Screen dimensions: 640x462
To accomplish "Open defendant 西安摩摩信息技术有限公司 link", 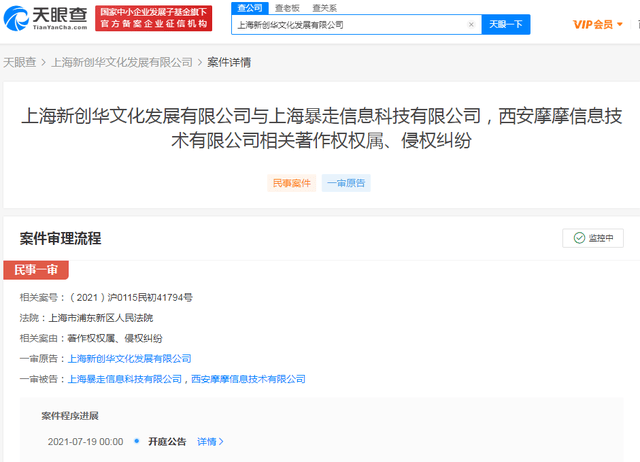I will 248,379.
